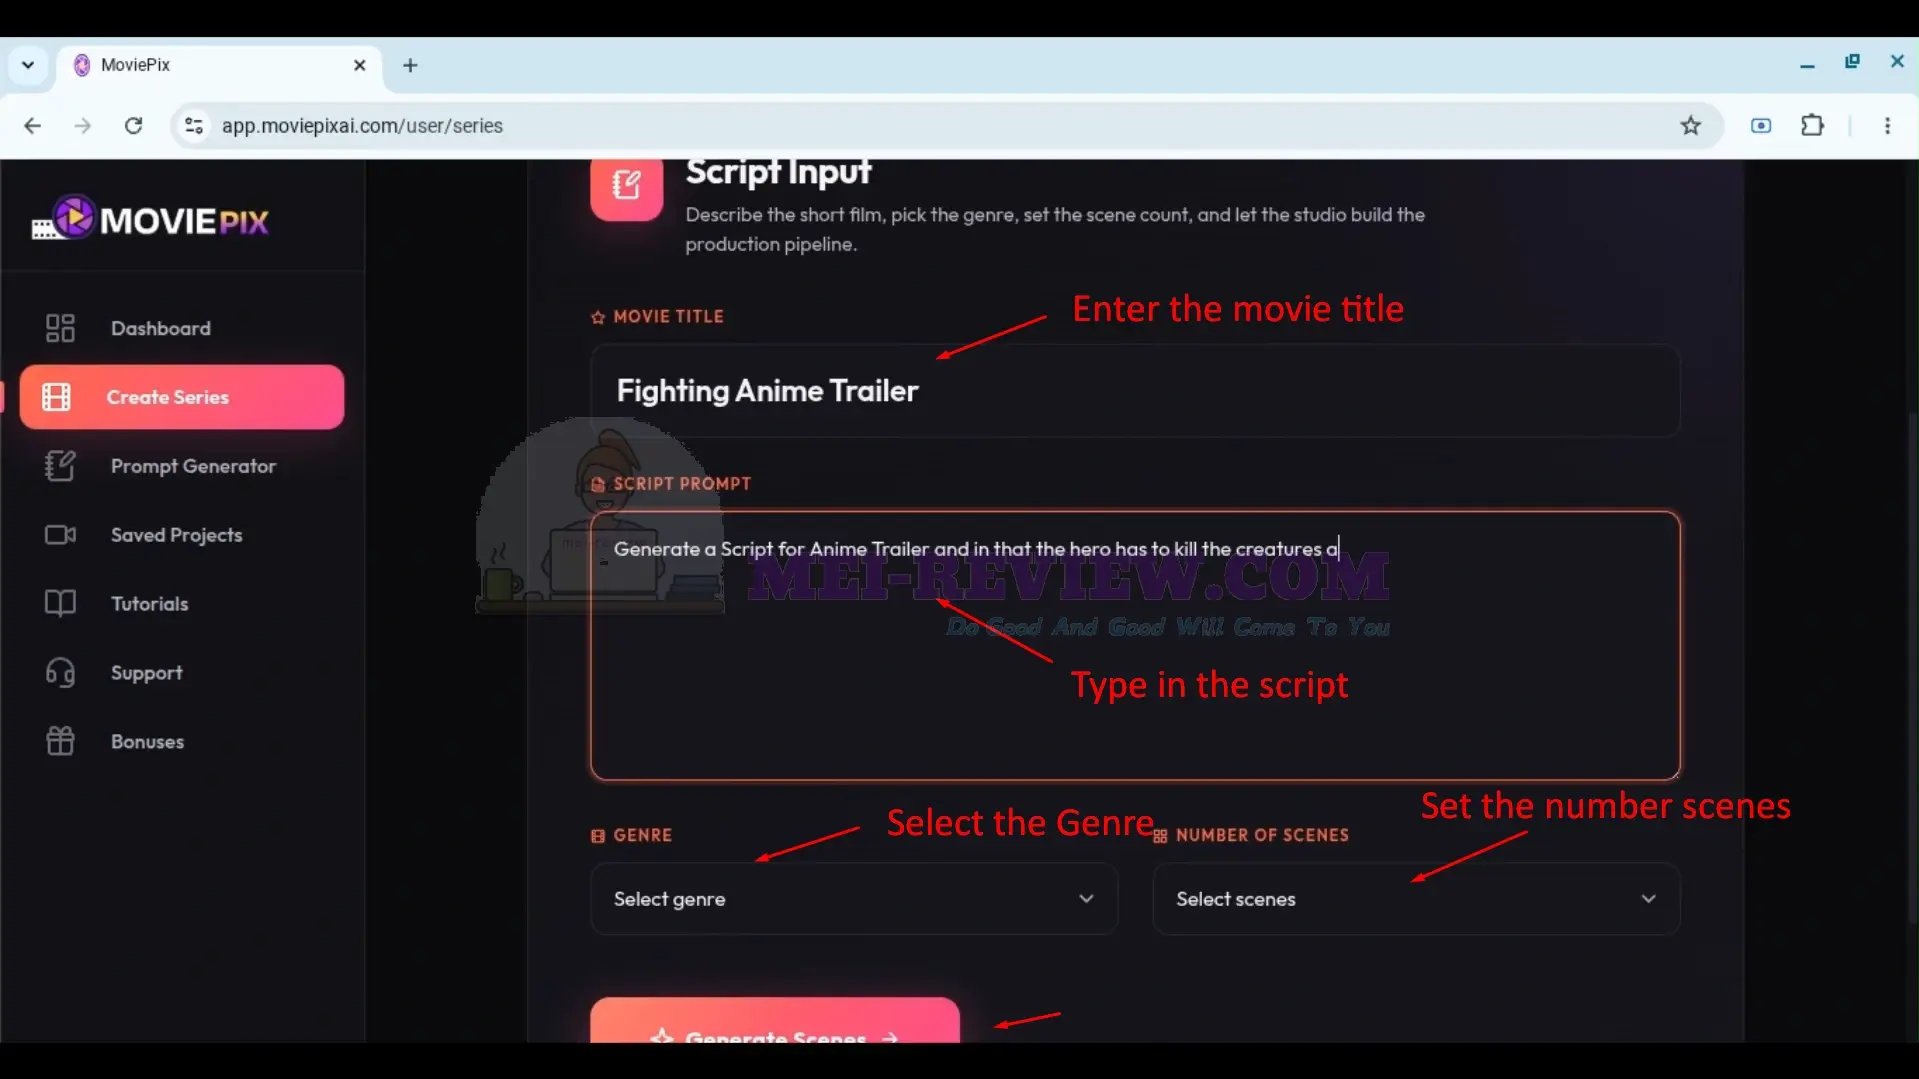The height and width of the screenshot is (1079, 1919).
Task: Click the Generate Scenes button
Action: [775, 1021]
